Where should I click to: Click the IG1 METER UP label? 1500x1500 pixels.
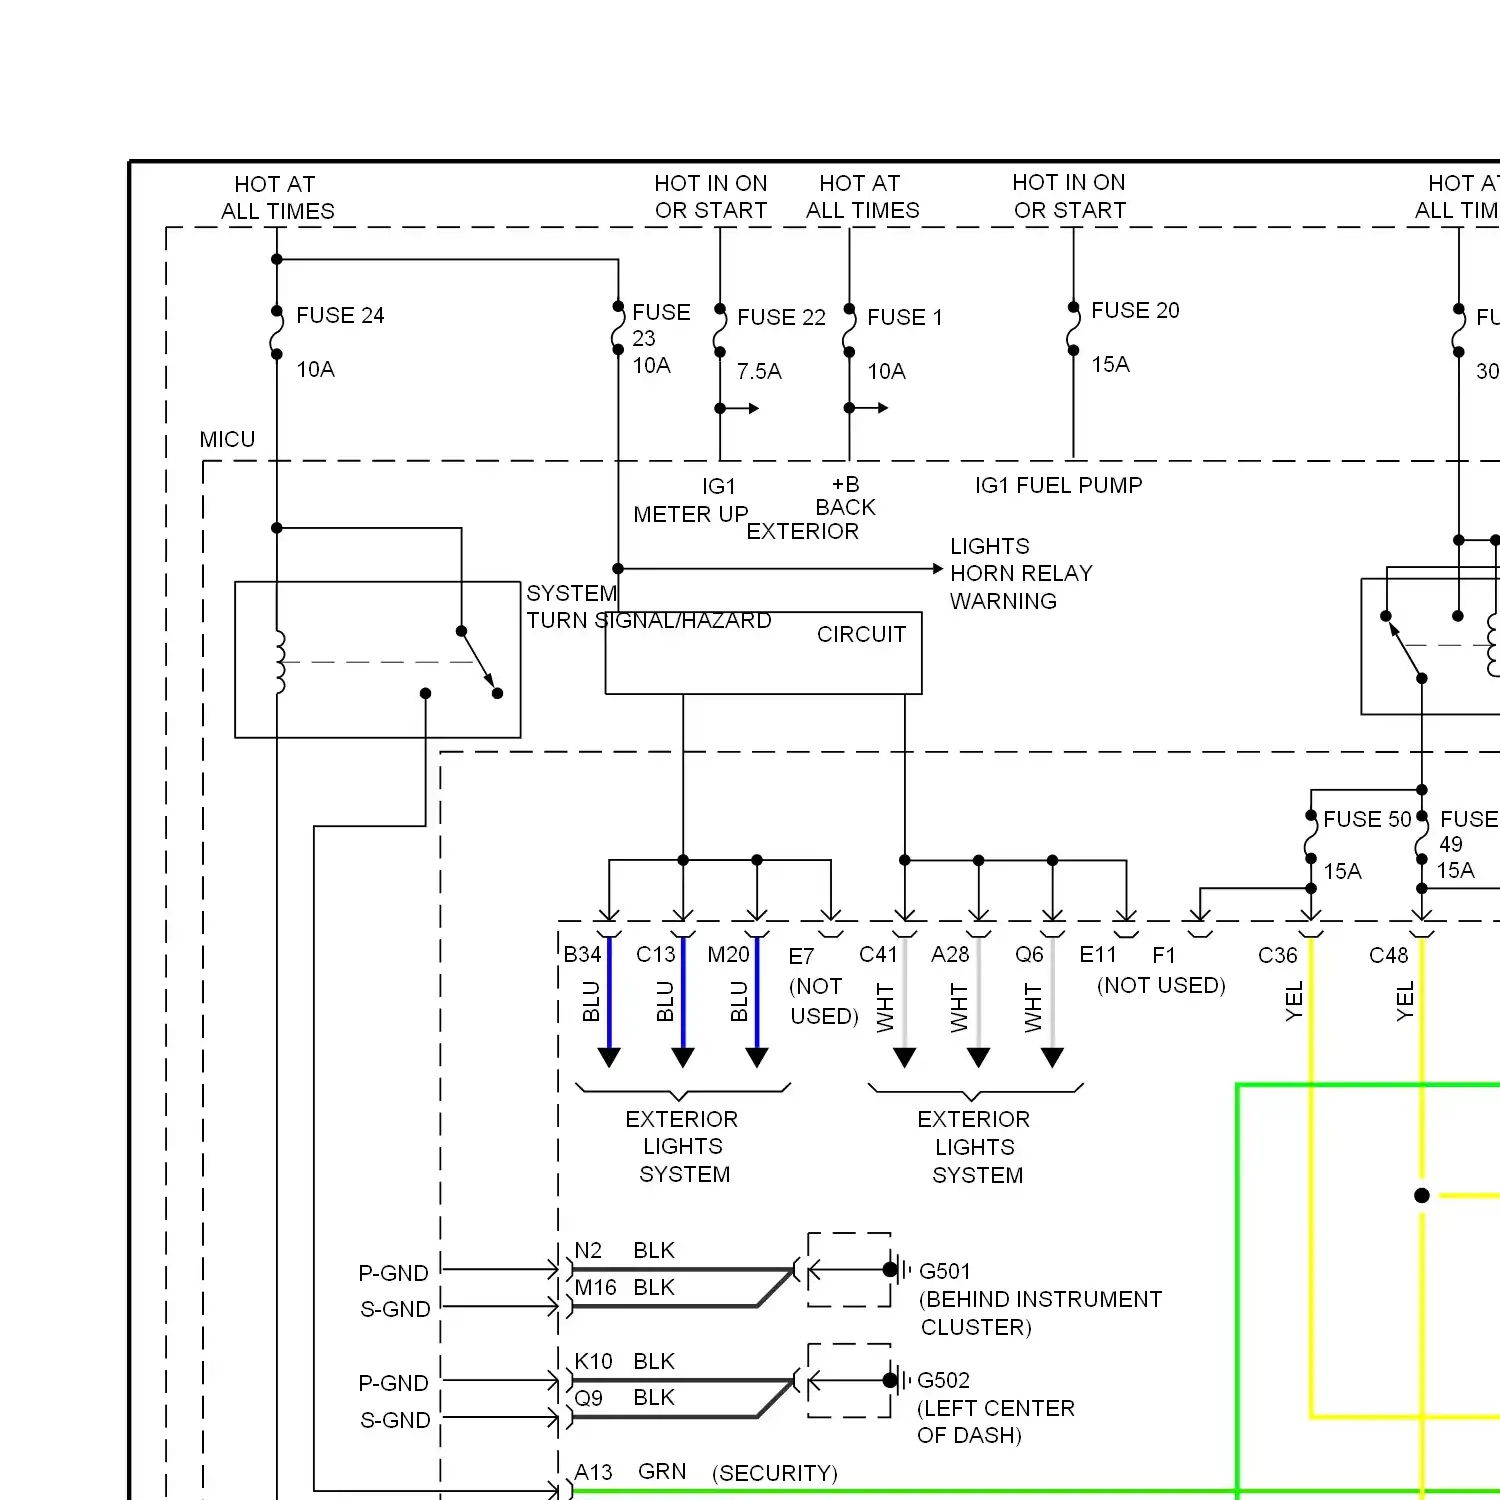[x=691, y=500]
